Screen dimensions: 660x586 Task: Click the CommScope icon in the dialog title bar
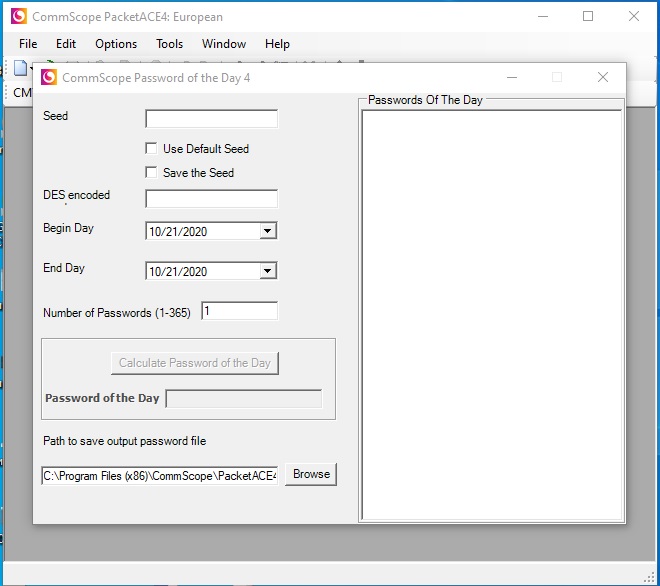coord(49,77)
